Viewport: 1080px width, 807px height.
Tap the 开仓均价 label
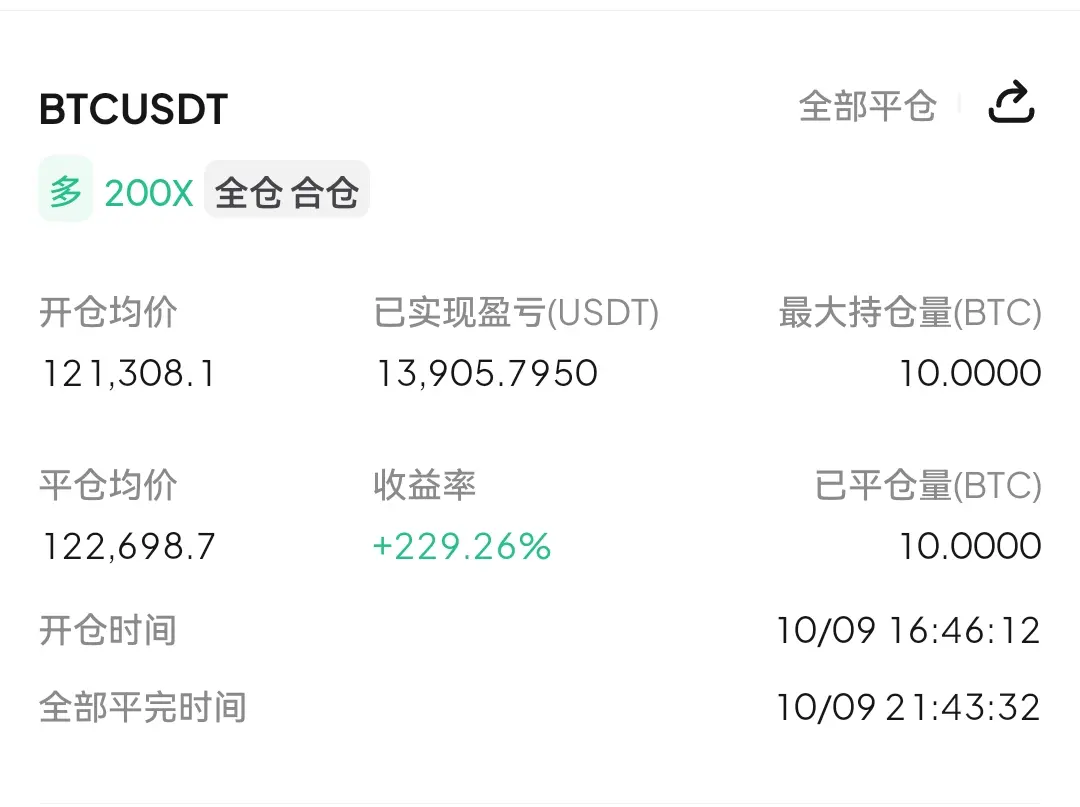(x=108, y=312)
